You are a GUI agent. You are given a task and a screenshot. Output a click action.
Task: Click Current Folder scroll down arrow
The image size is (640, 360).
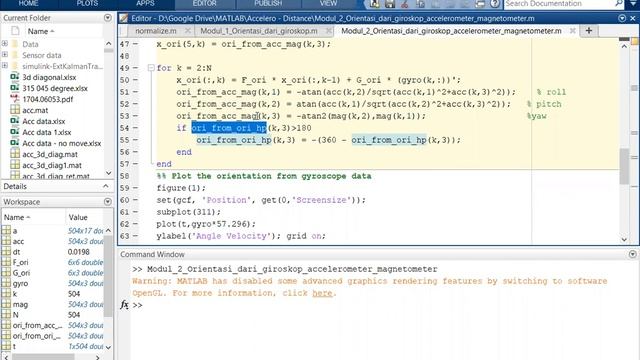pyautogui.click(x=108, y=173)
